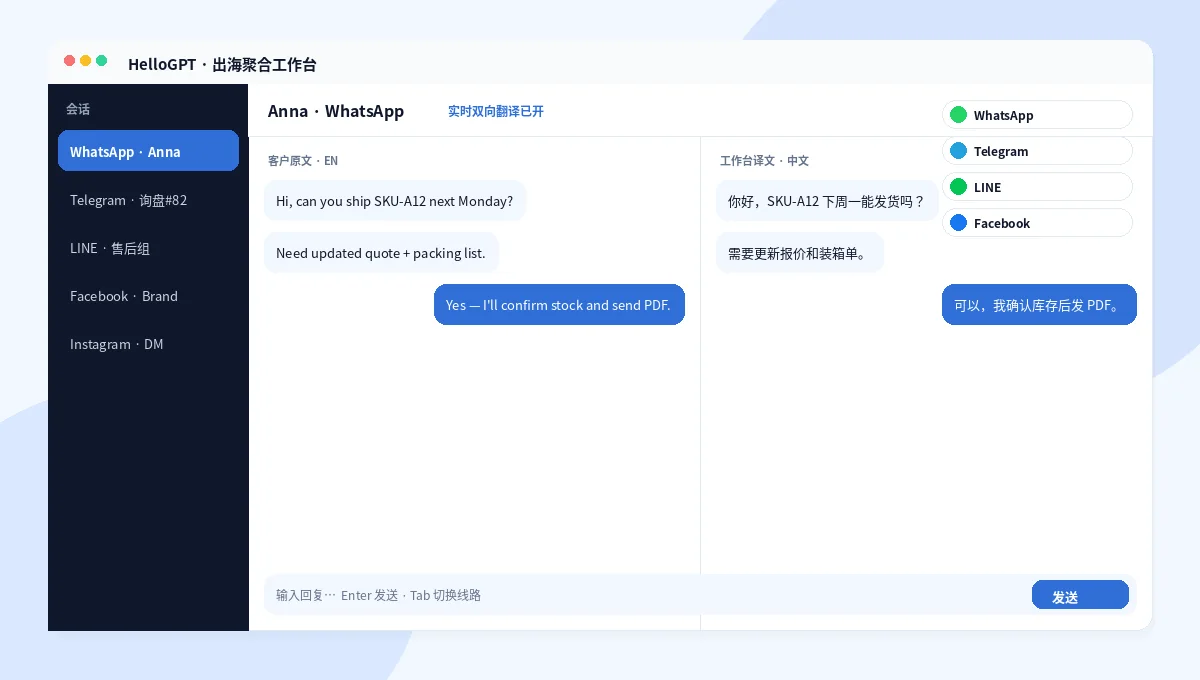Click the red close window dot
Screen dimensions: 1200x680
pos(69,61)
